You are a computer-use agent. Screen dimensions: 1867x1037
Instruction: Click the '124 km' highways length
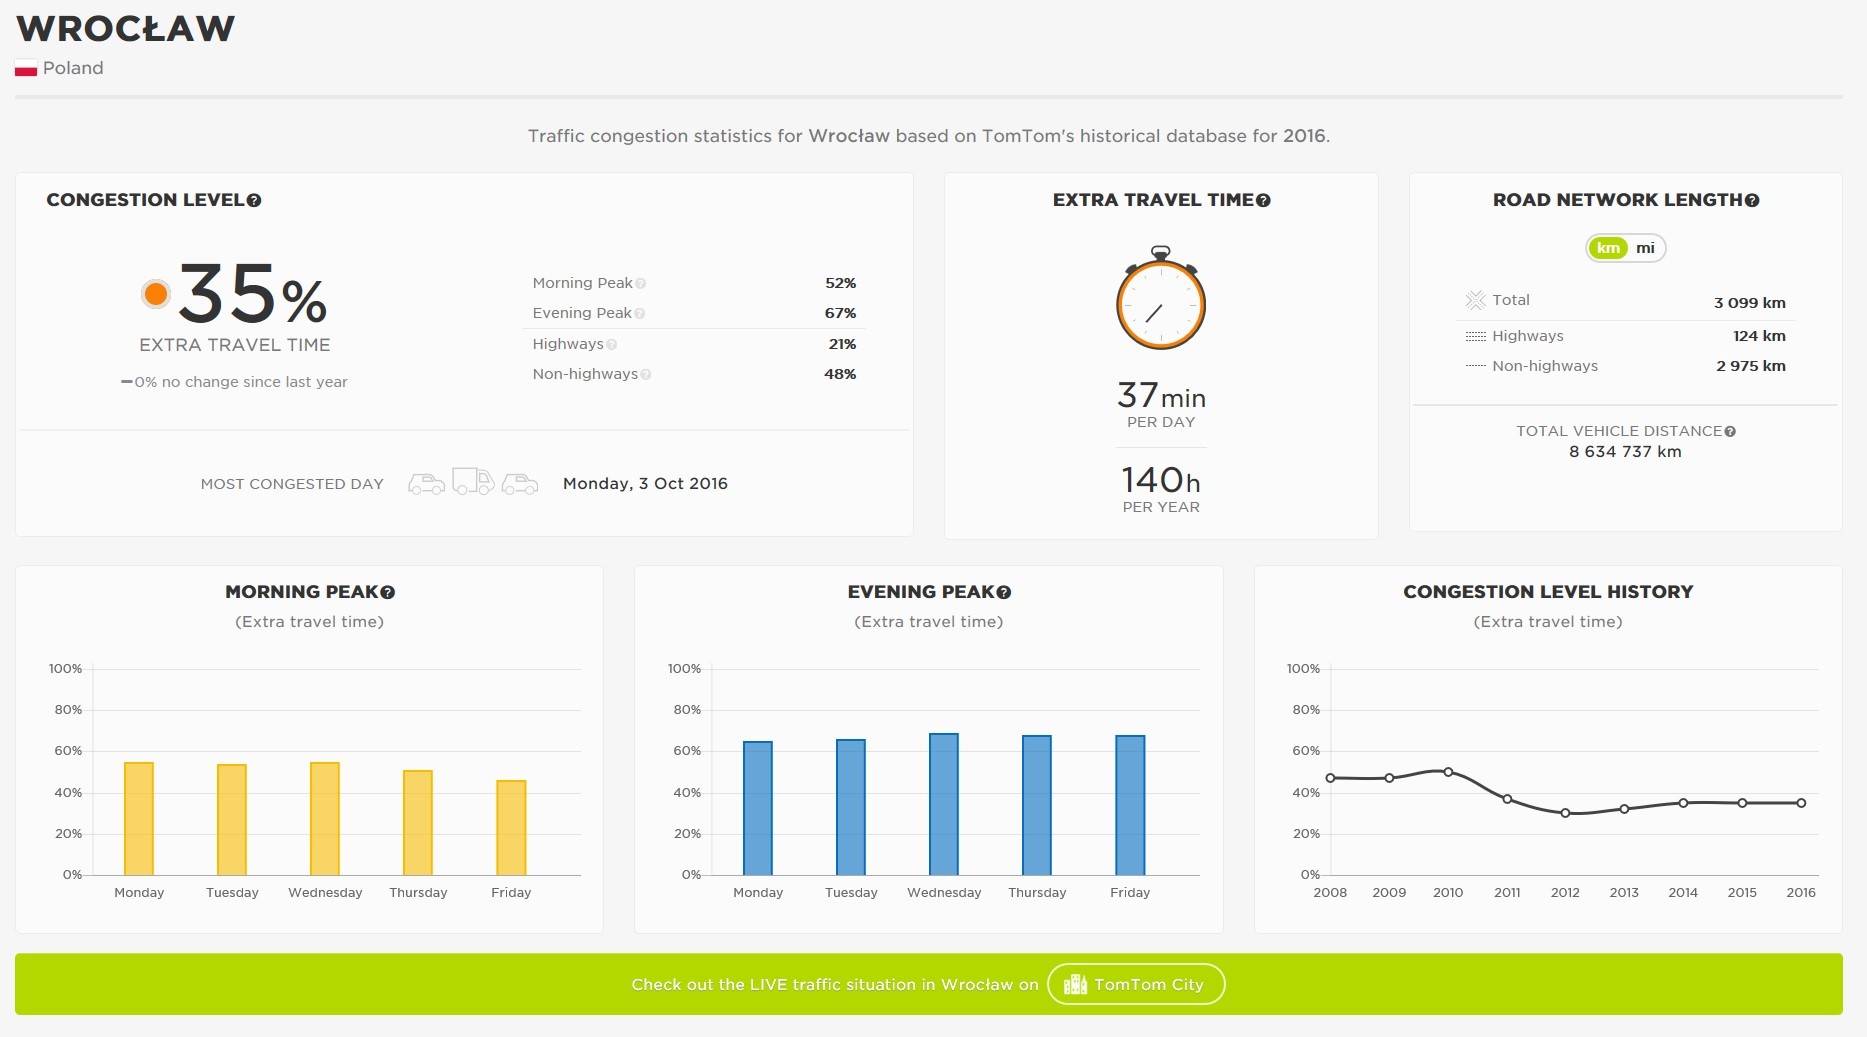[x=1759, y=337]
